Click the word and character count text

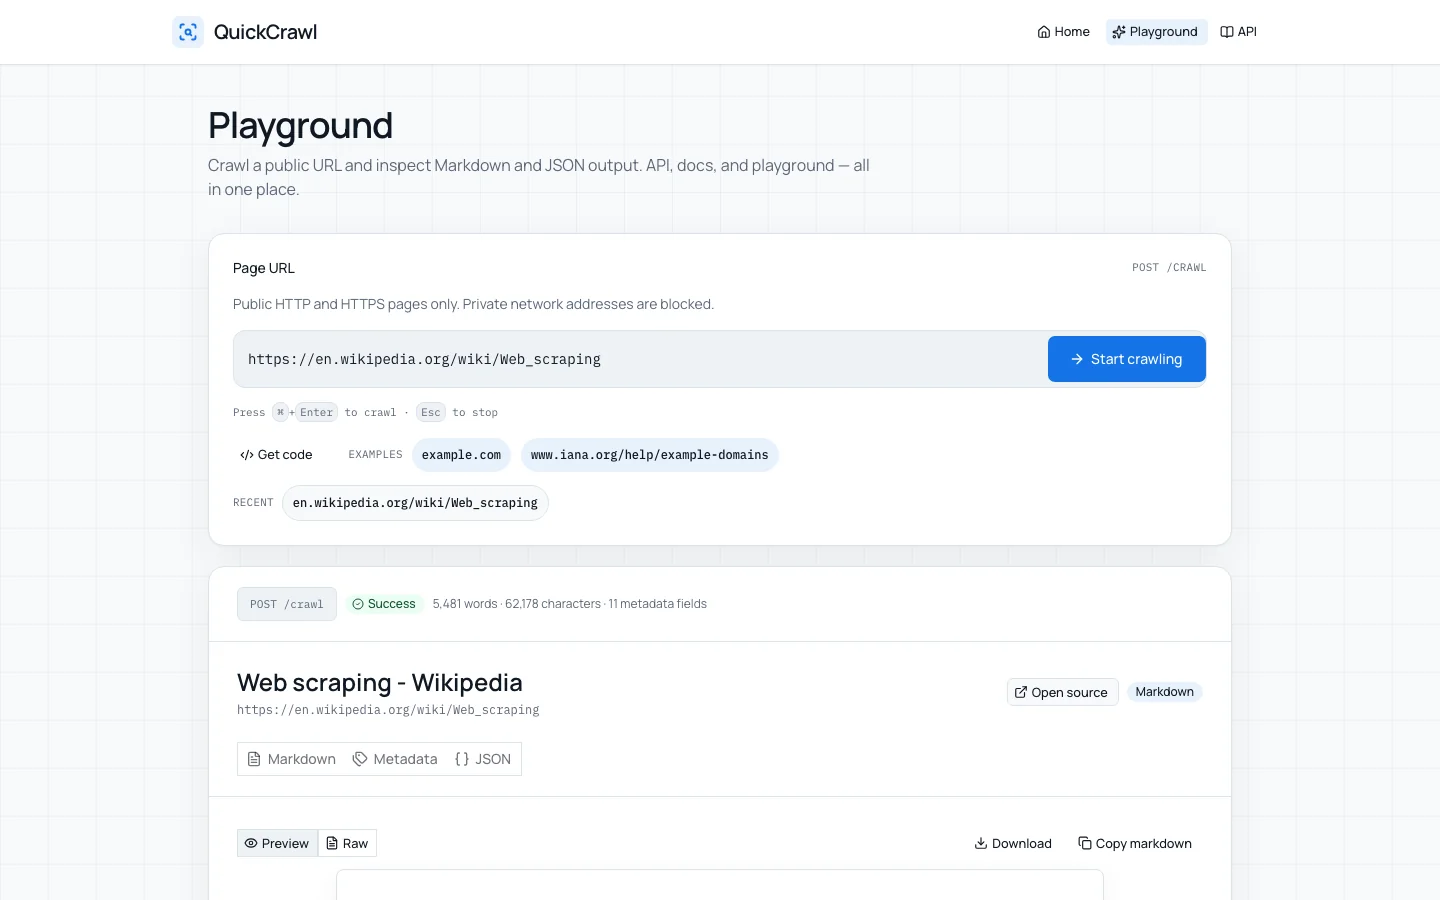tap(570, 604)
